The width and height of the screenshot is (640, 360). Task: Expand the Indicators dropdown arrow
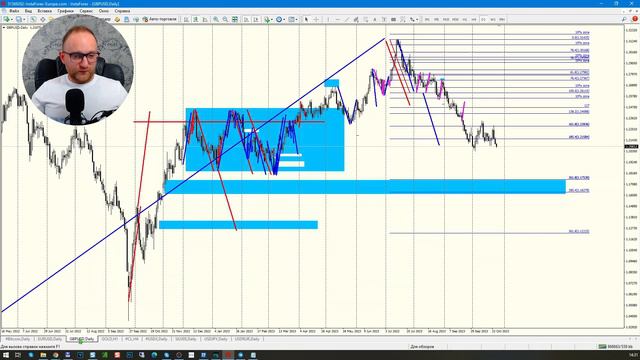click(271, 19)
